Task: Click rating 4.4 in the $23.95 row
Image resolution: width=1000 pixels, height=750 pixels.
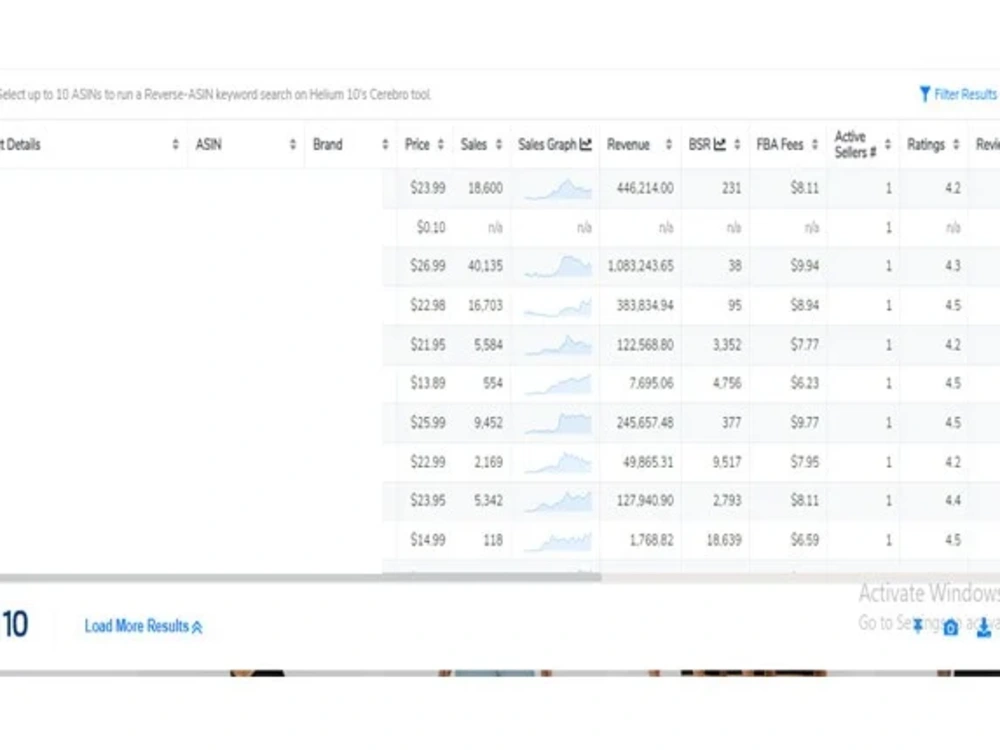Action: pos(953,501)
